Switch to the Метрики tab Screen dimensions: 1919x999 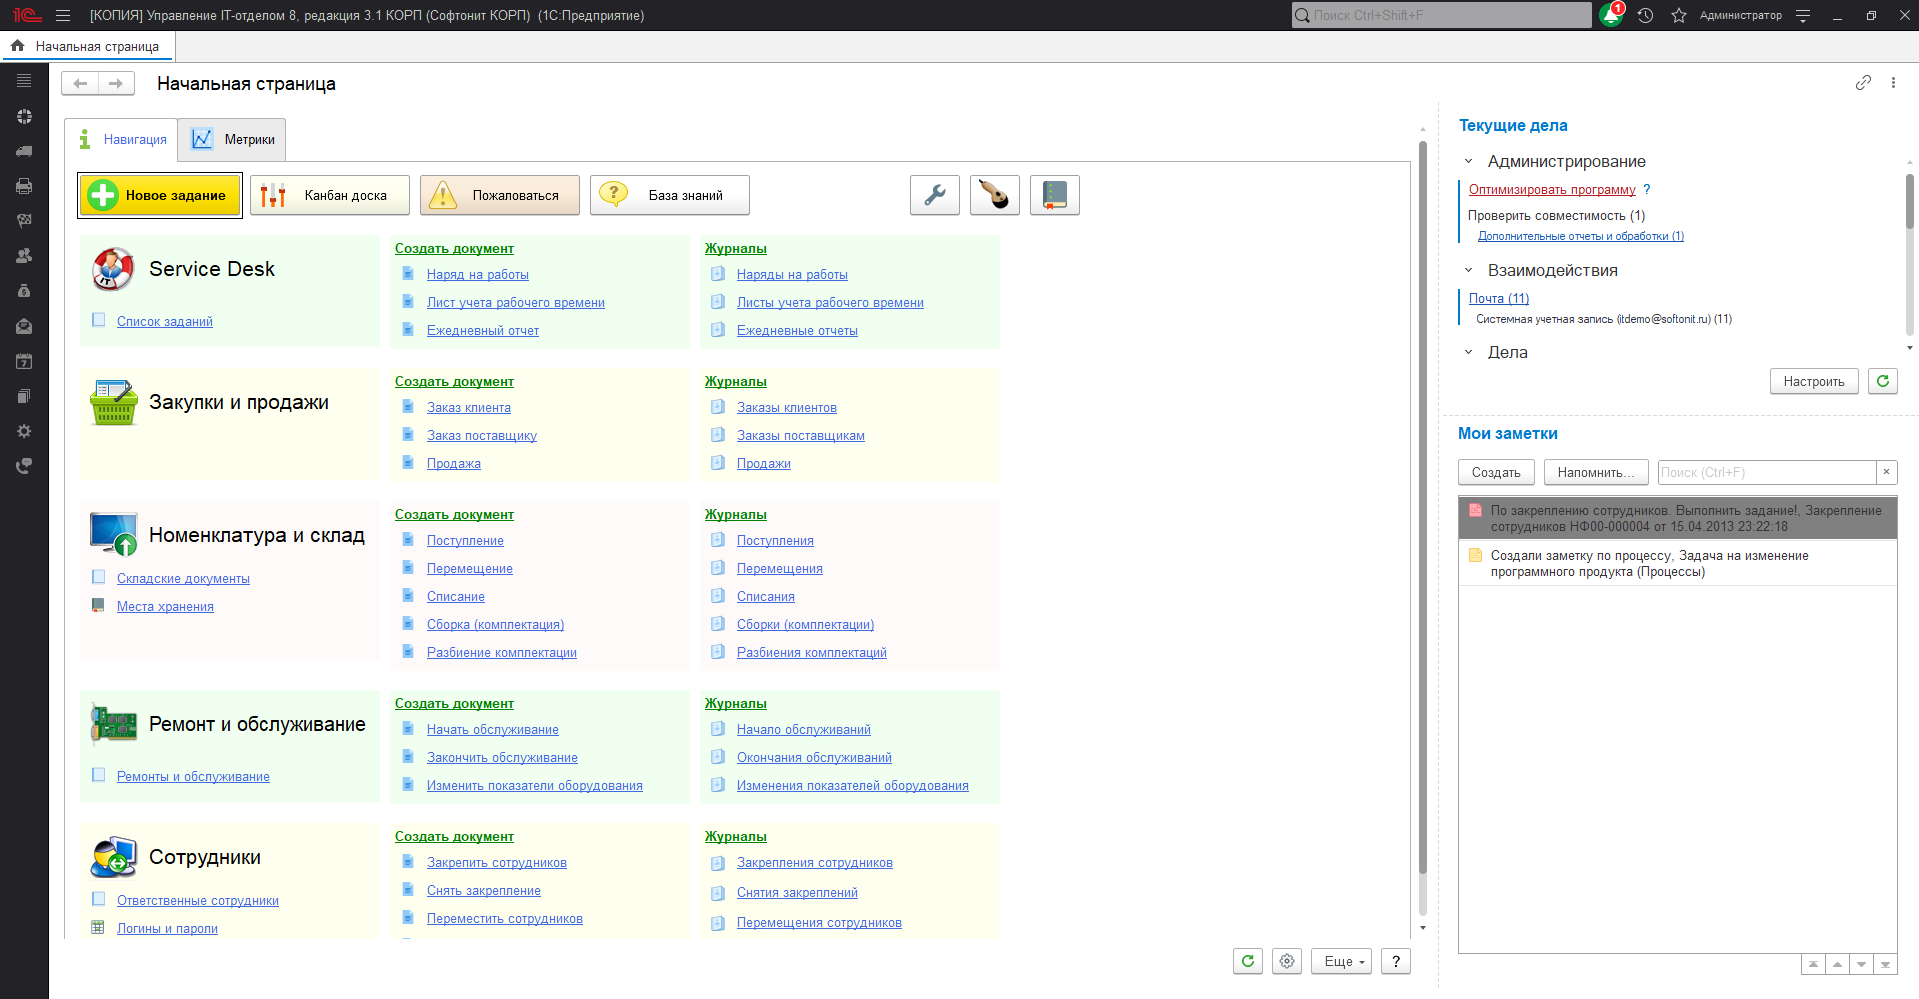[x=233, y=140]
